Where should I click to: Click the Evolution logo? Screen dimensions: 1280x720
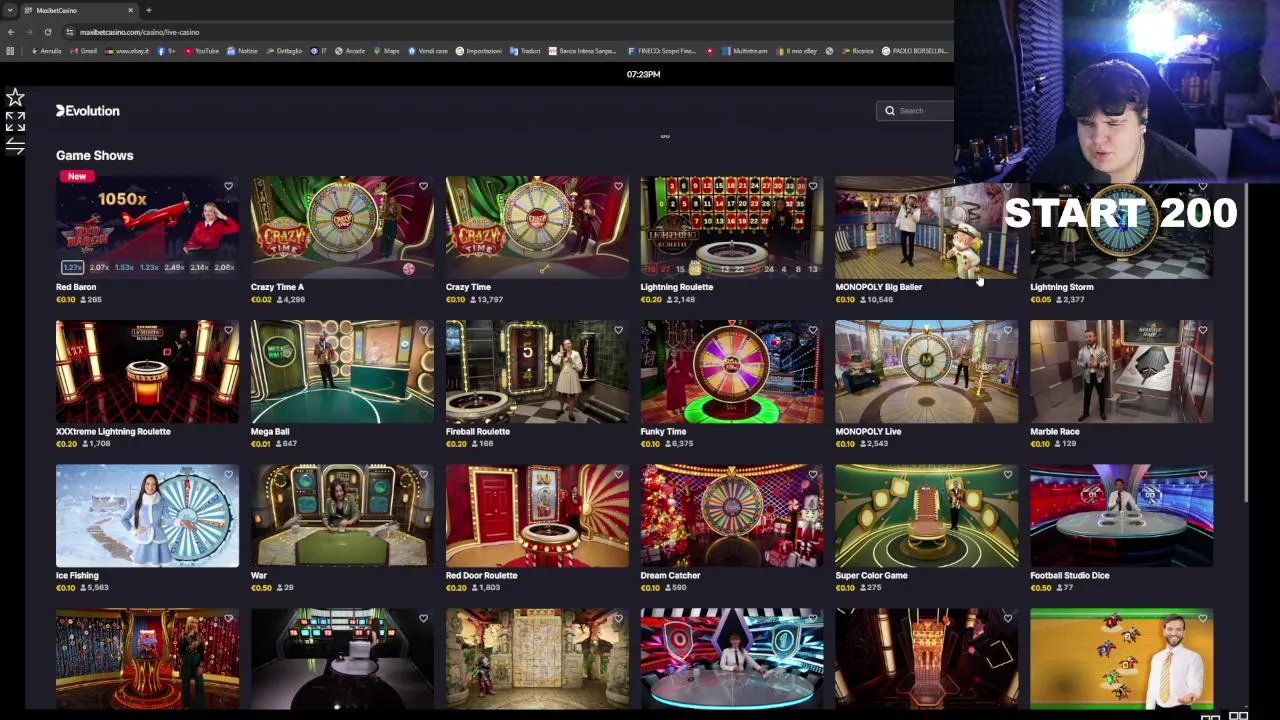point(87,111)
